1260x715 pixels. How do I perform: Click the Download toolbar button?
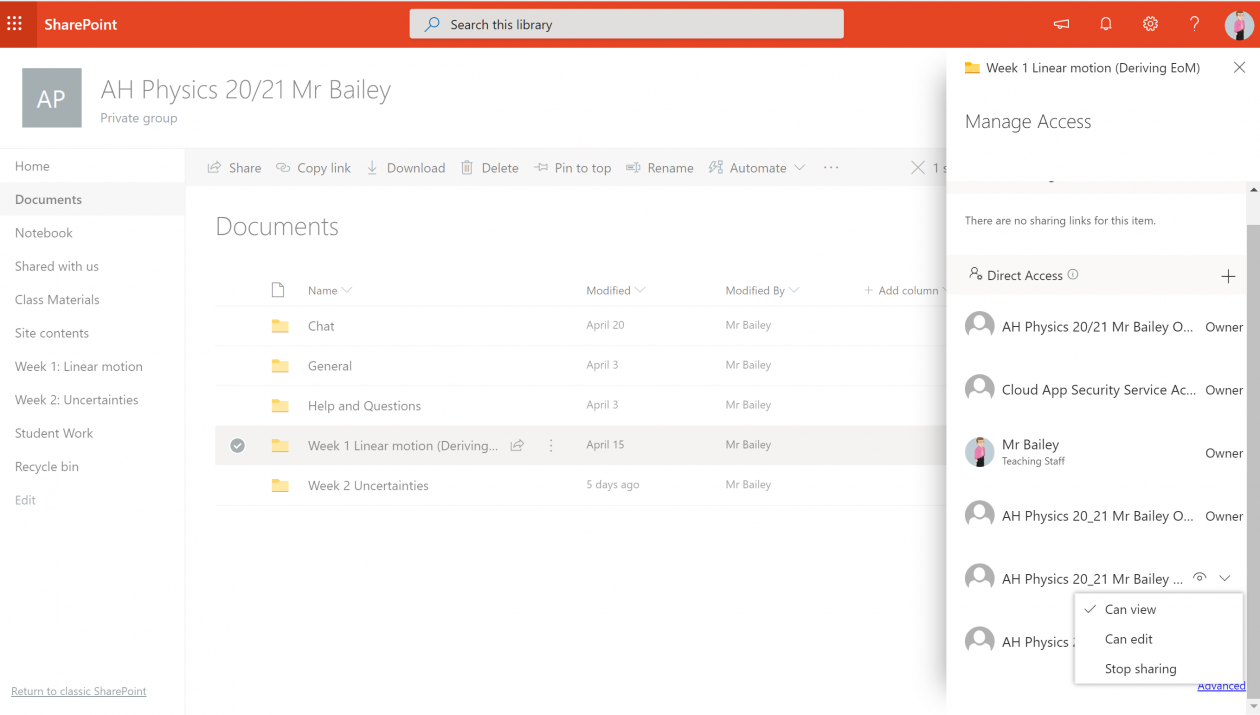(x=406, y=168)
